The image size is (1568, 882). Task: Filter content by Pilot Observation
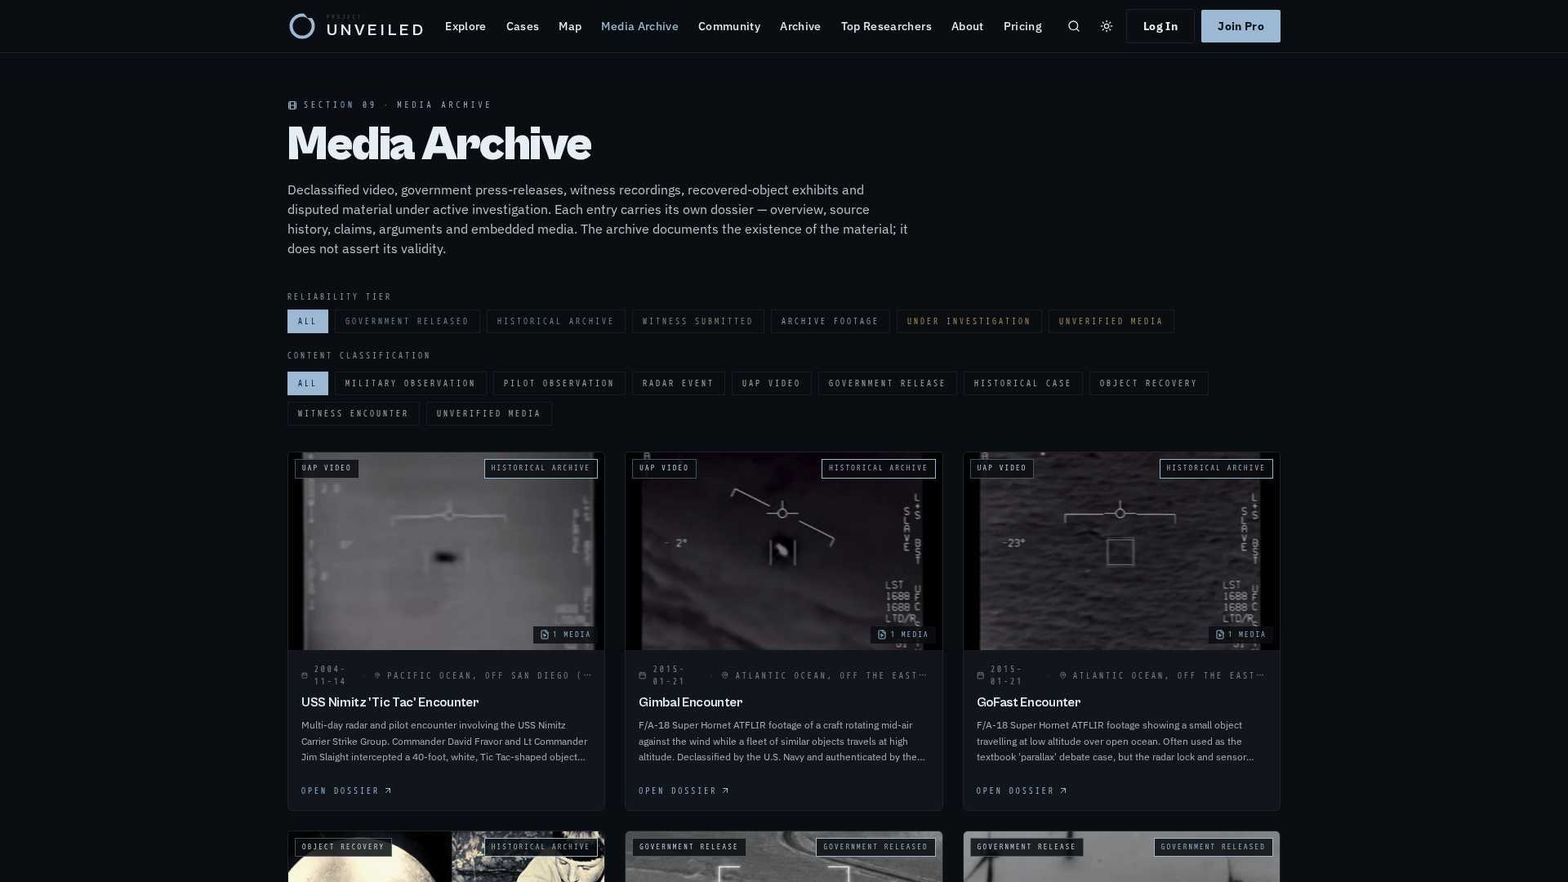point(559,383)
